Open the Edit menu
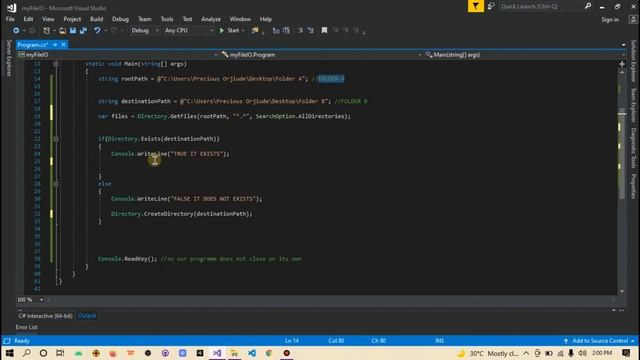This screenshot has height=360, width=640. (x=28, y=19)
